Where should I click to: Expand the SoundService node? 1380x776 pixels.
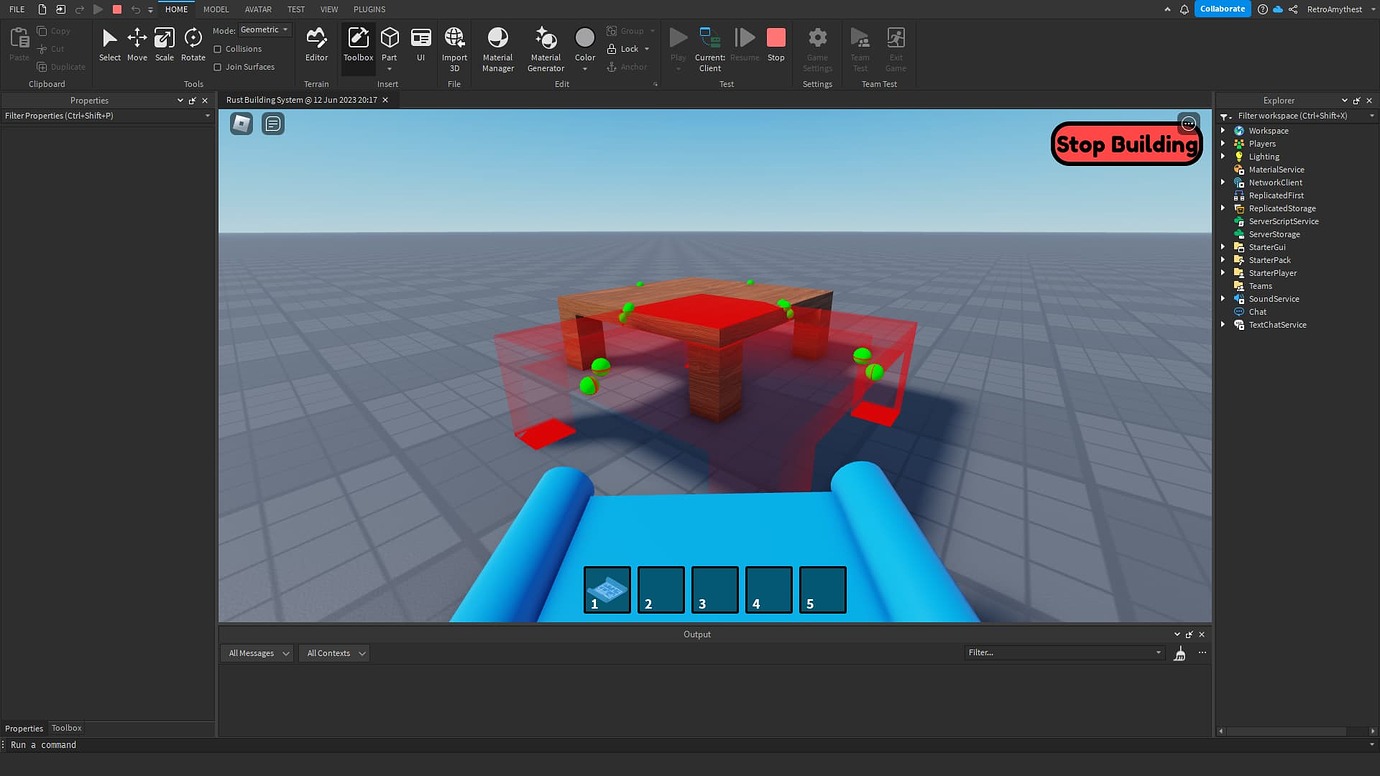1223,299
